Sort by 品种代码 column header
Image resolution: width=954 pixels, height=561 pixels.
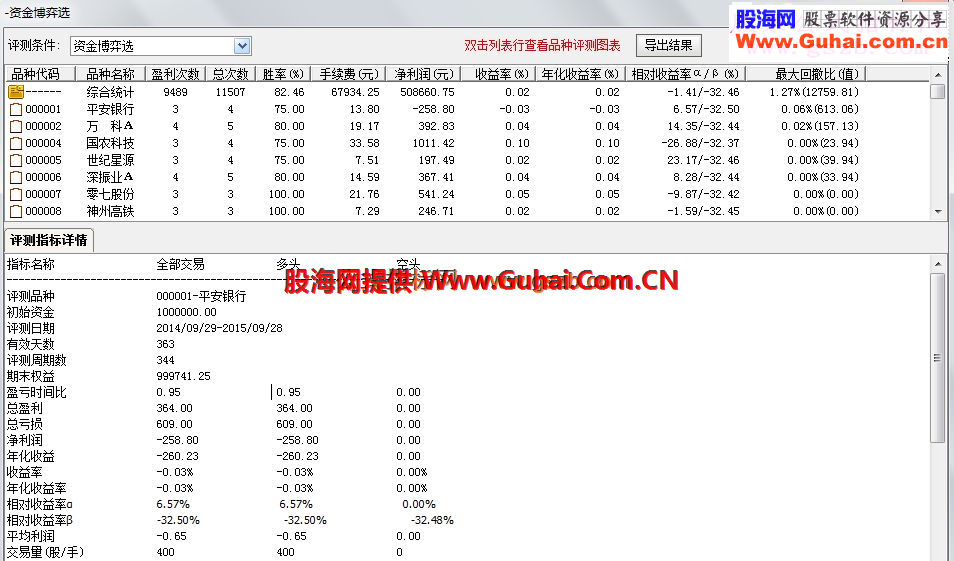tap(40, 74)
